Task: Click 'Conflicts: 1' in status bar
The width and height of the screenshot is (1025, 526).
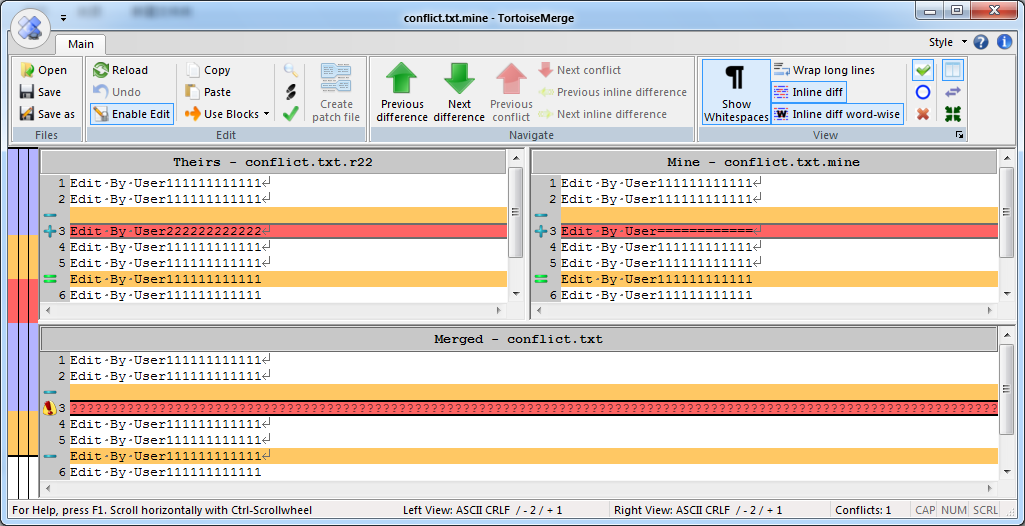Action: click(x=863, y=510)
